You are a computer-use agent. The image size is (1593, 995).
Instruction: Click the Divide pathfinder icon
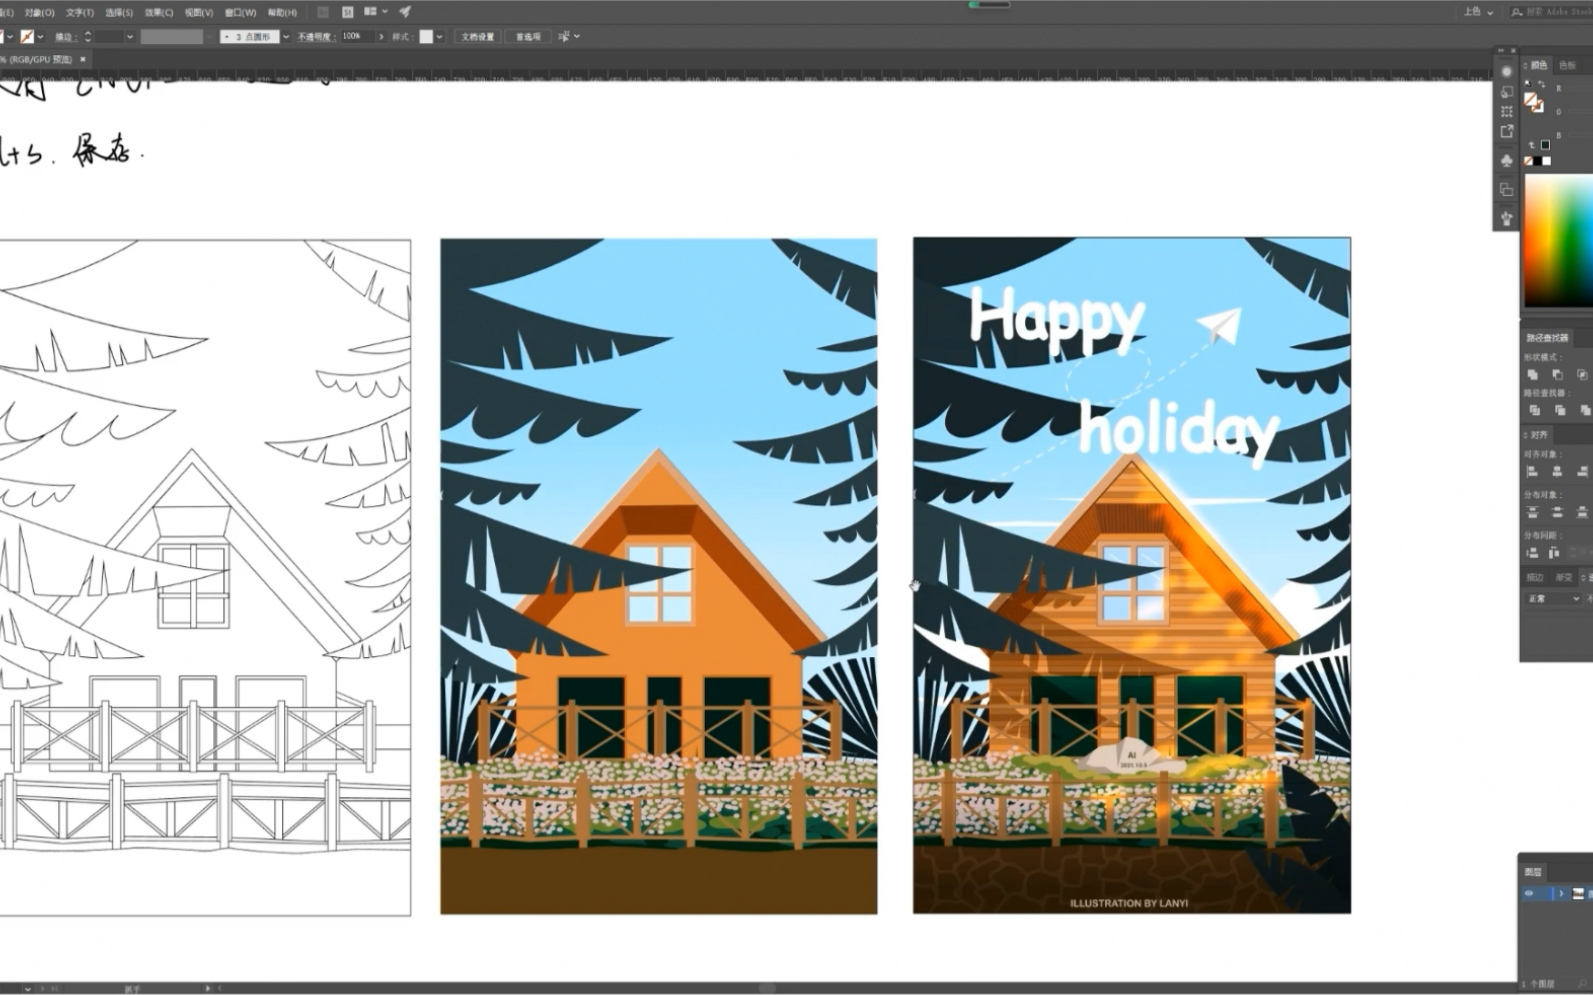1534,410
